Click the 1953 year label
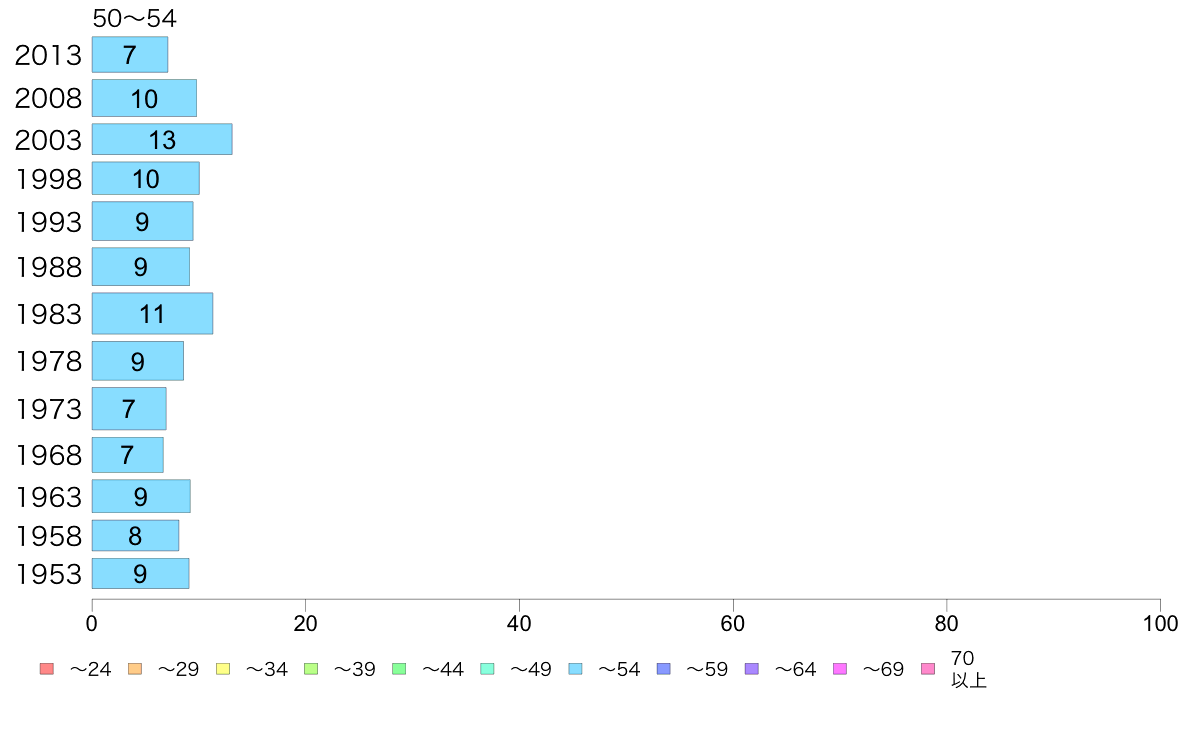 click(48, 575)
